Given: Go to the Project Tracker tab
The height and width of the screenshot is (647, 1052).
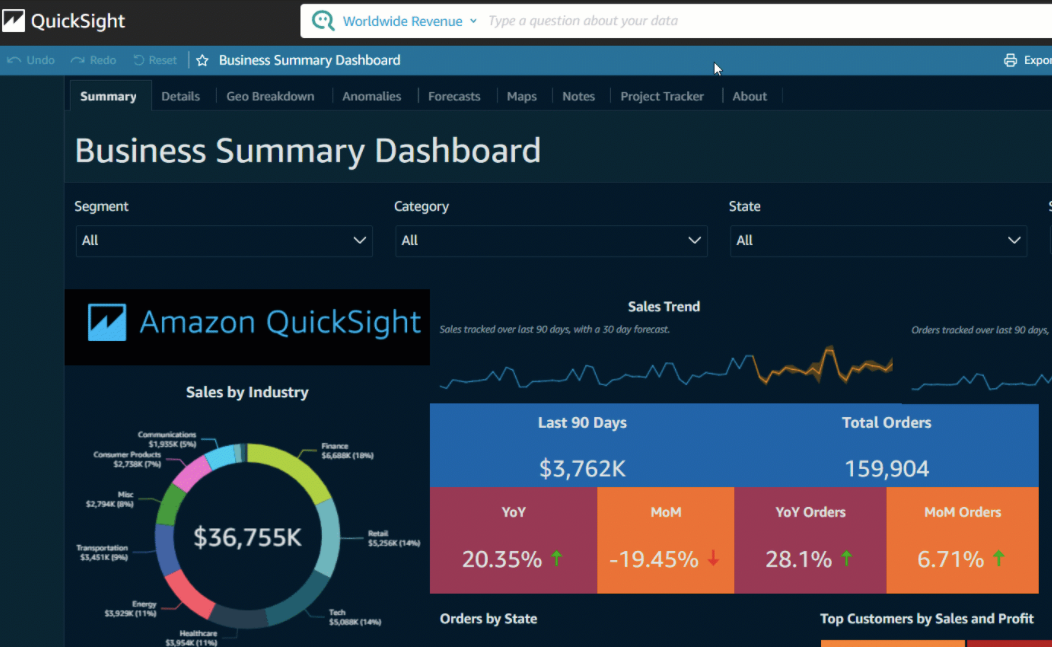Looking at the screenshot, I should 662,96.
